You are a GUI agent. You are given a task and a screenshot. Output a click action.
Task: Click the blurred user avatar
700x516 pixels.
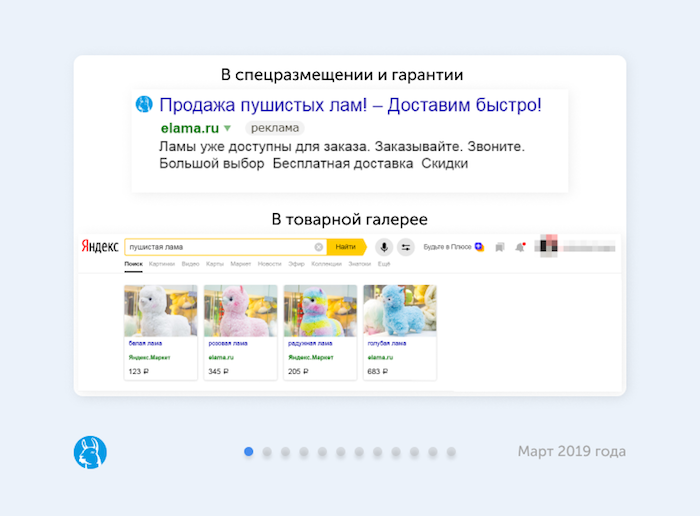click(x=549, y=244)
